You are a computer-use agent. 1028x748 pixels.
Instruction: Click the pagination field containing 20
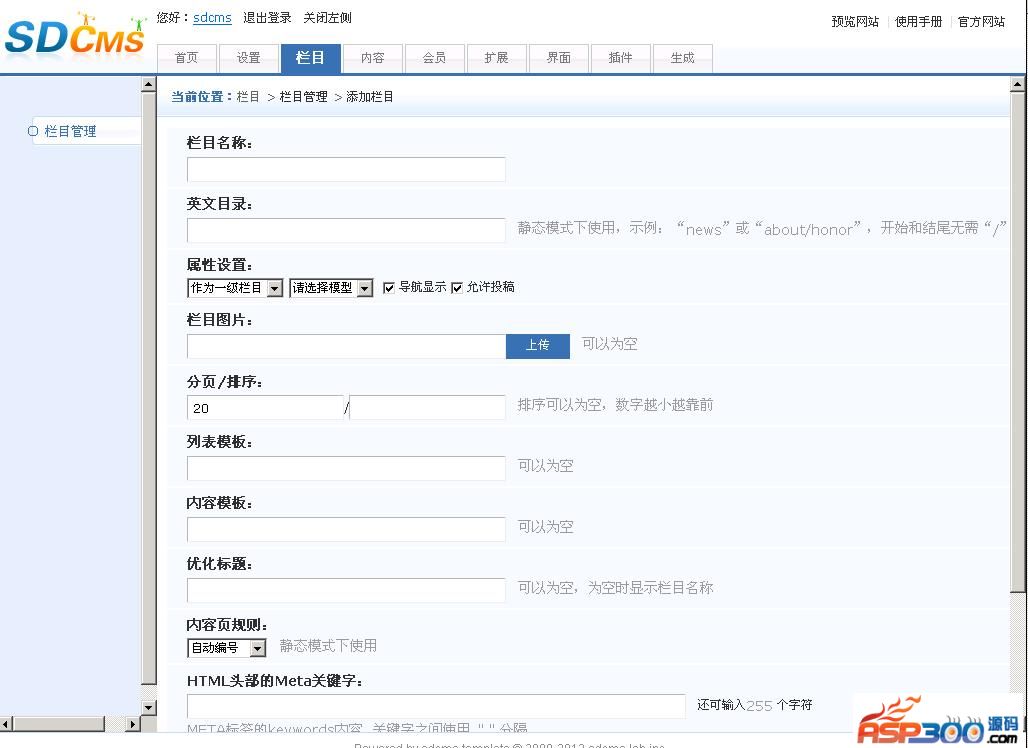click(x=266, y=408)
